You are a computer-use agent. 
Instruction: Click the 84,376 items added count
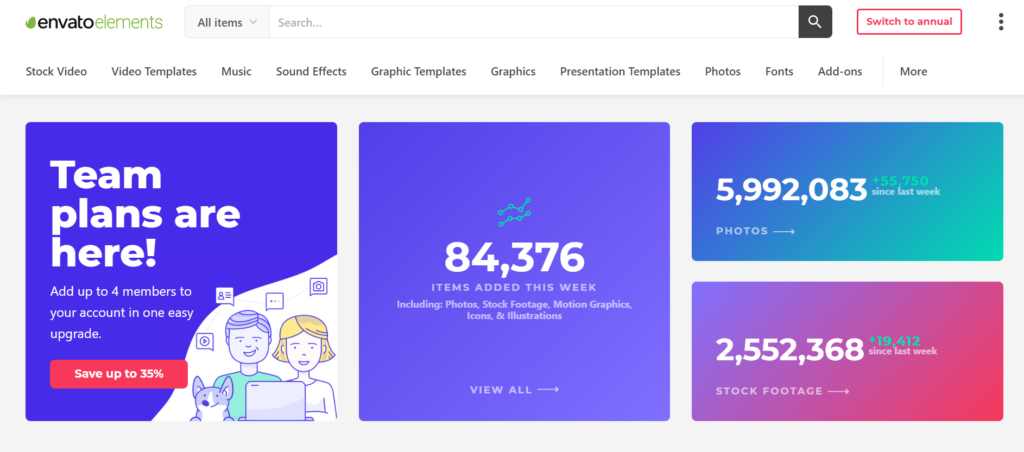pyautogui.click(x=515, y=257)
